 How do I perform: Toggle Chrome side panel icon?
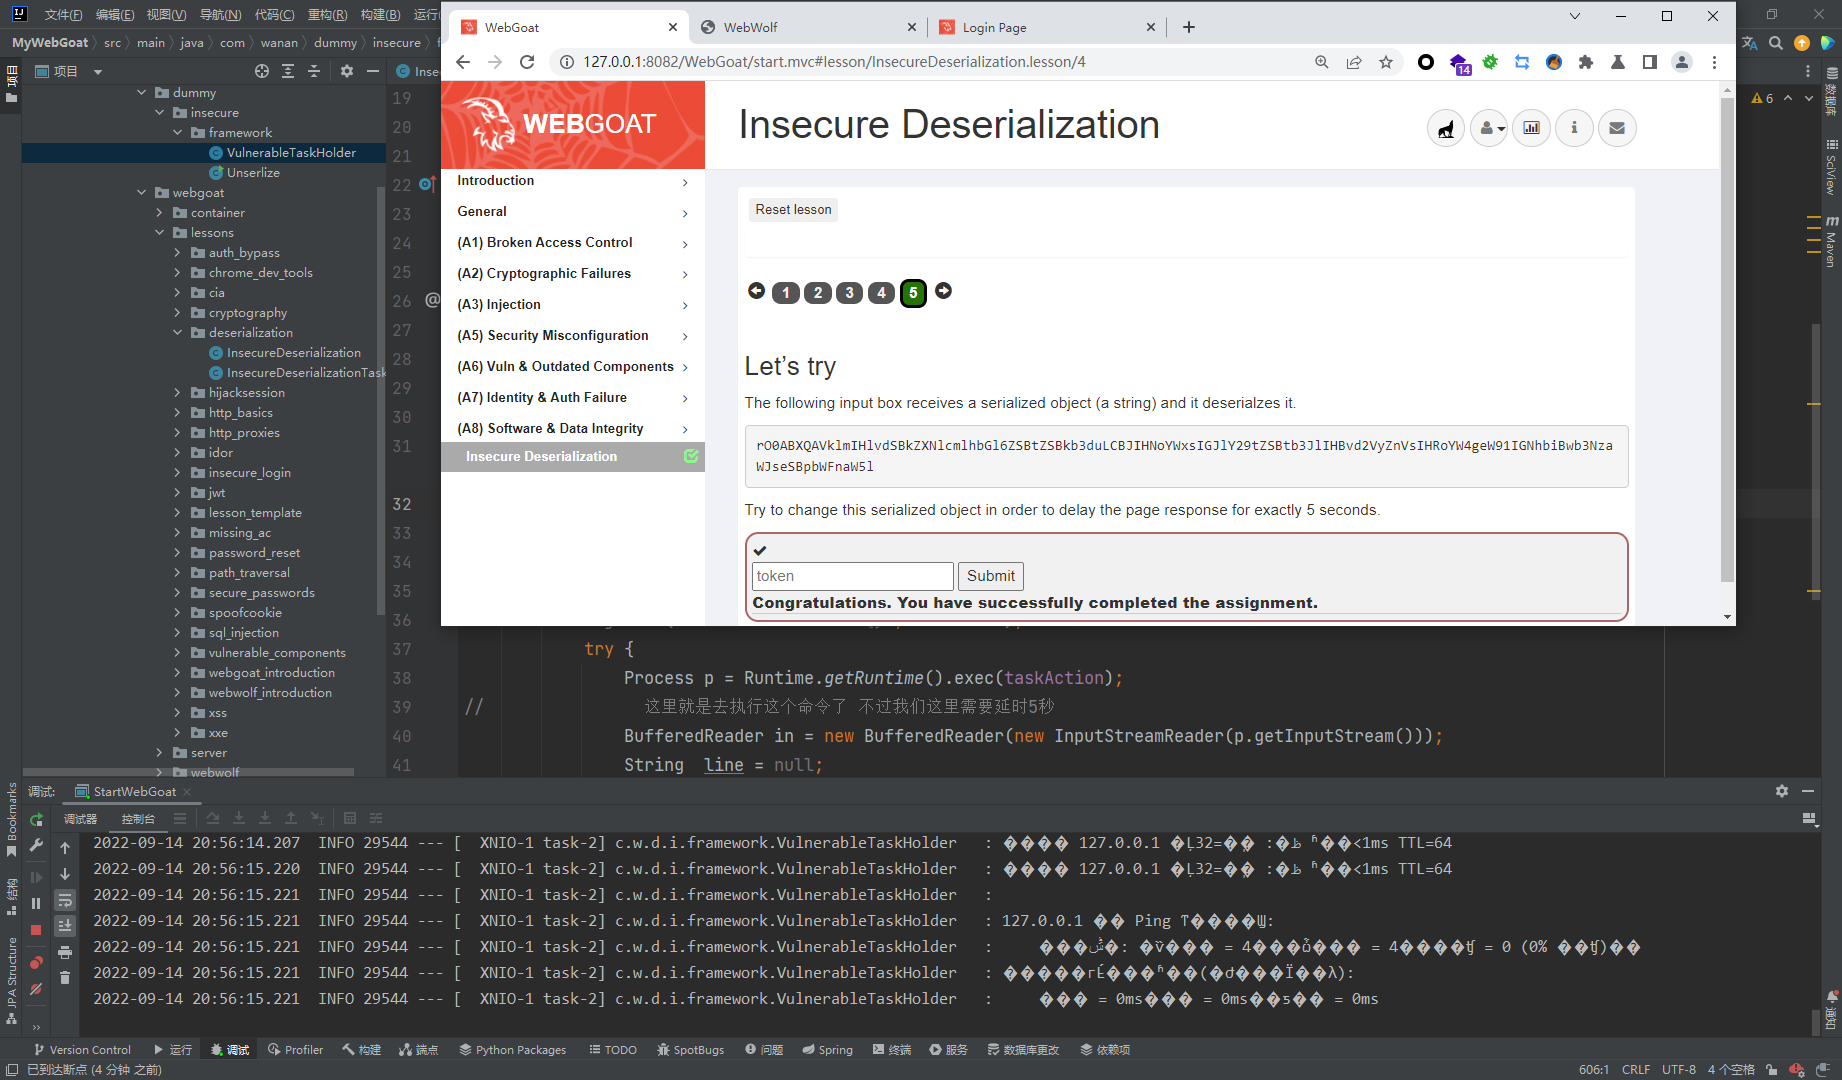click(1650, 62)
